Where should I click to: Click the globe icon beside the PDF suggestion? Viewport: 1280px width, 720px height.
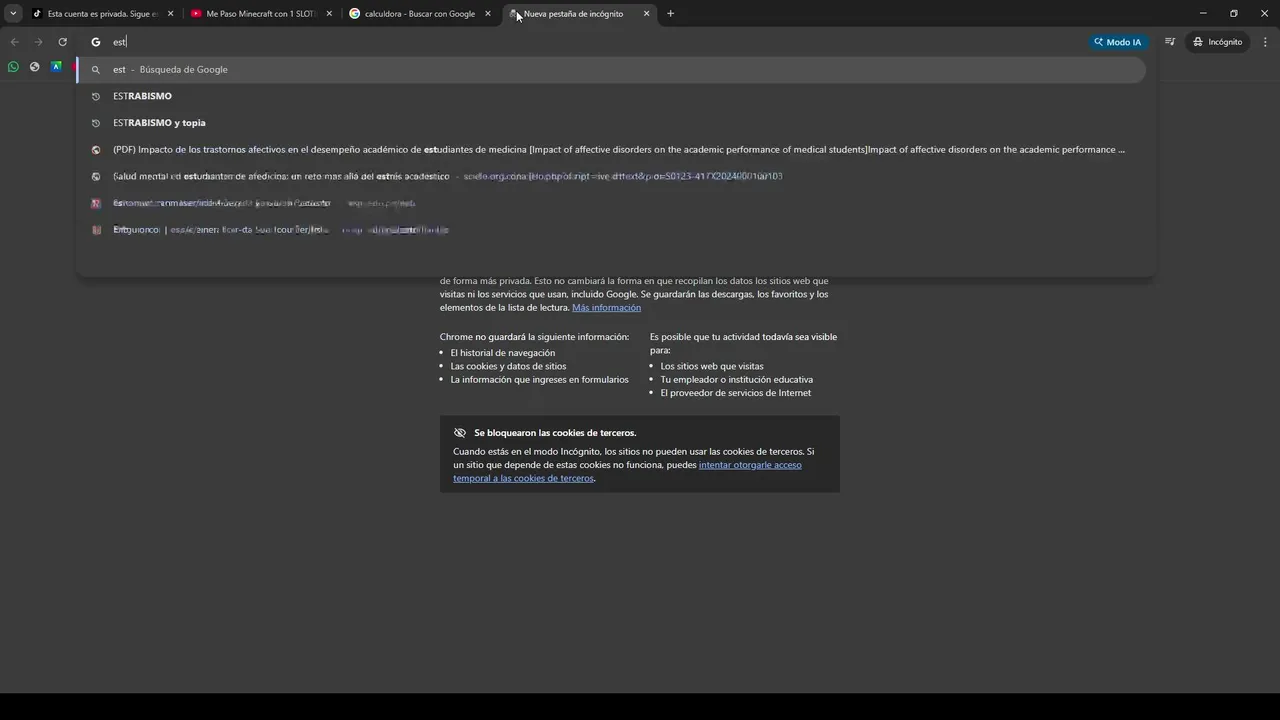96,150
